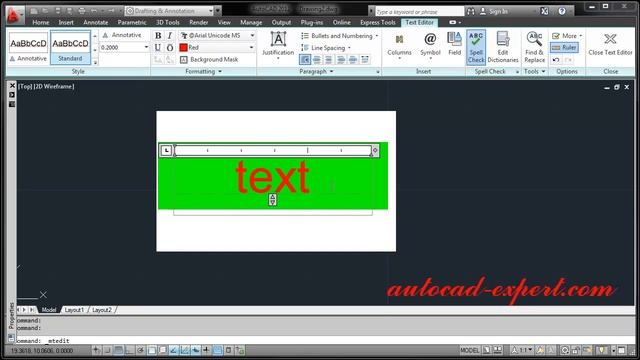Image resolution: width=640 pixels, height=360 pixels.
Task: Open the text height dropdown 0.2000
Action: [124, 48]
